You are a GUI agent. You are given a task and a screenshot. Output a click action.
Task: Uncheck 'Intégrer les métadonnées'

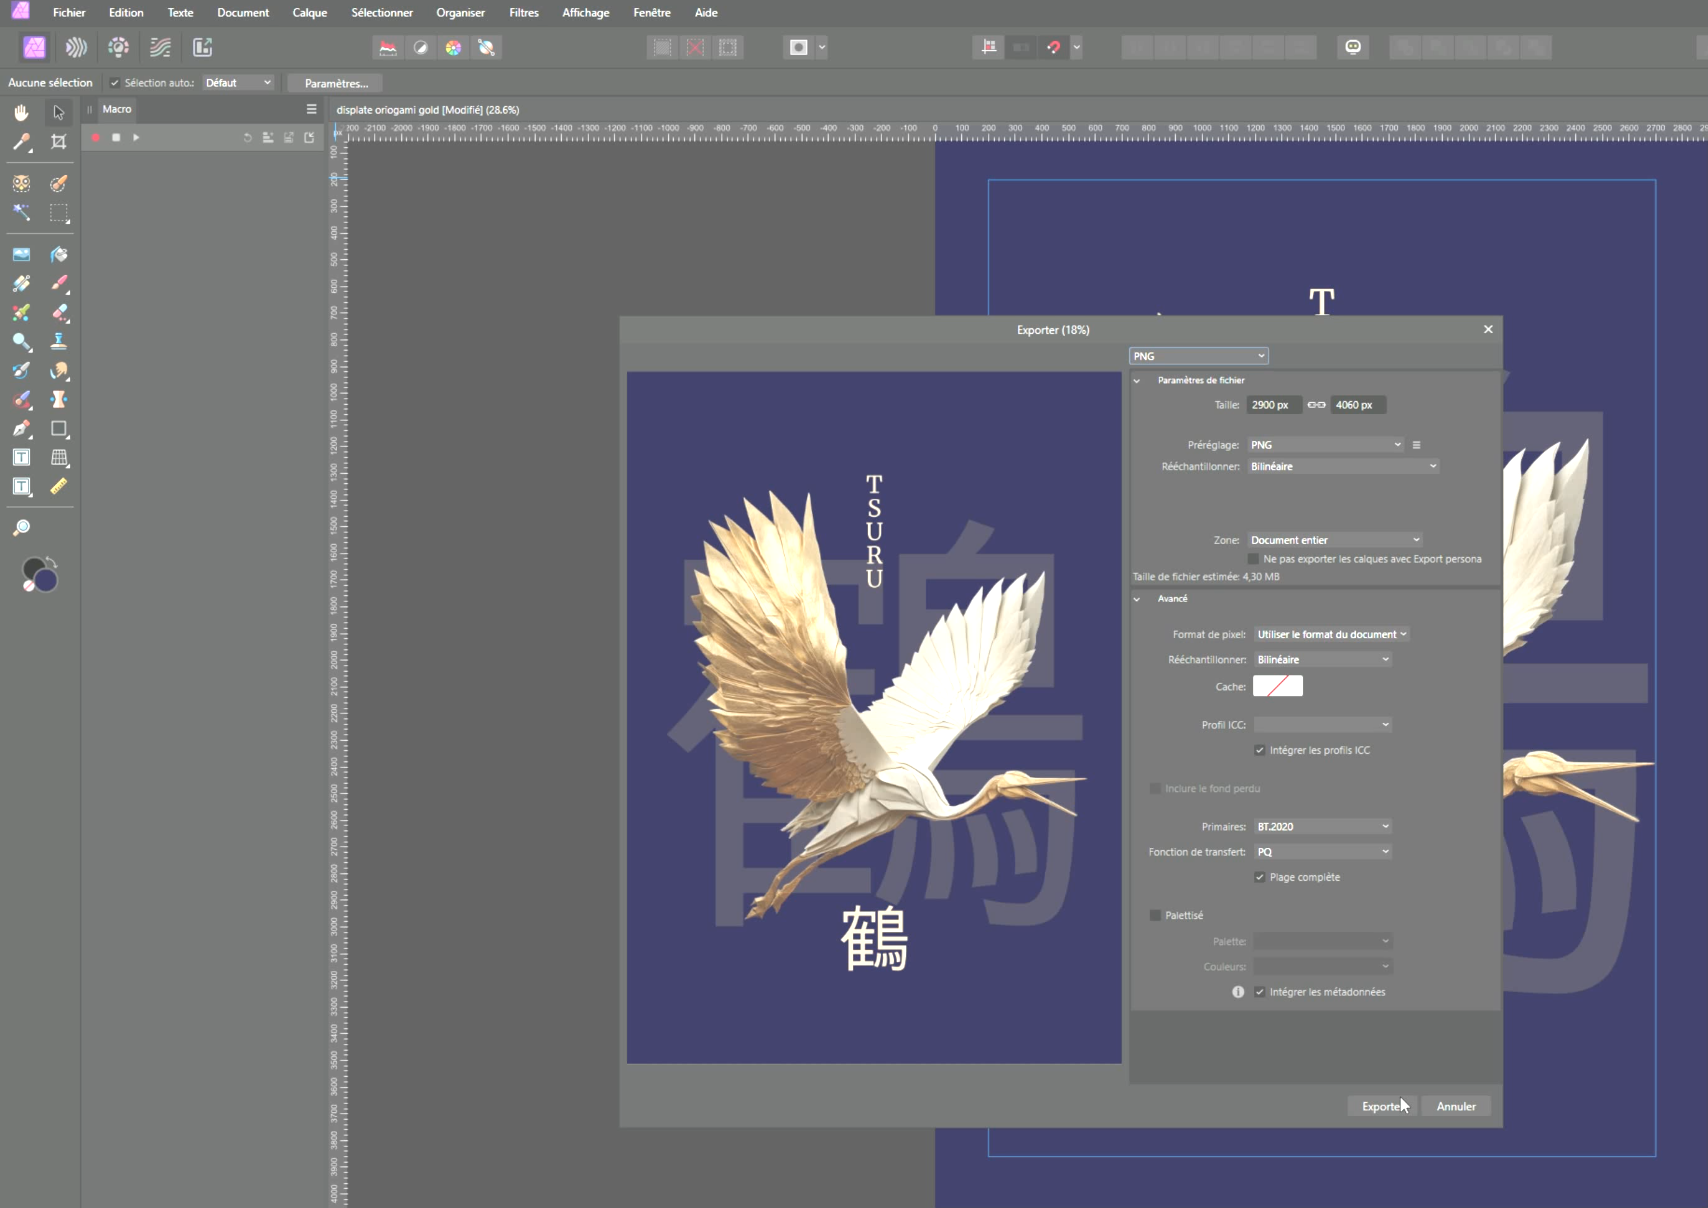point(1260,992)
